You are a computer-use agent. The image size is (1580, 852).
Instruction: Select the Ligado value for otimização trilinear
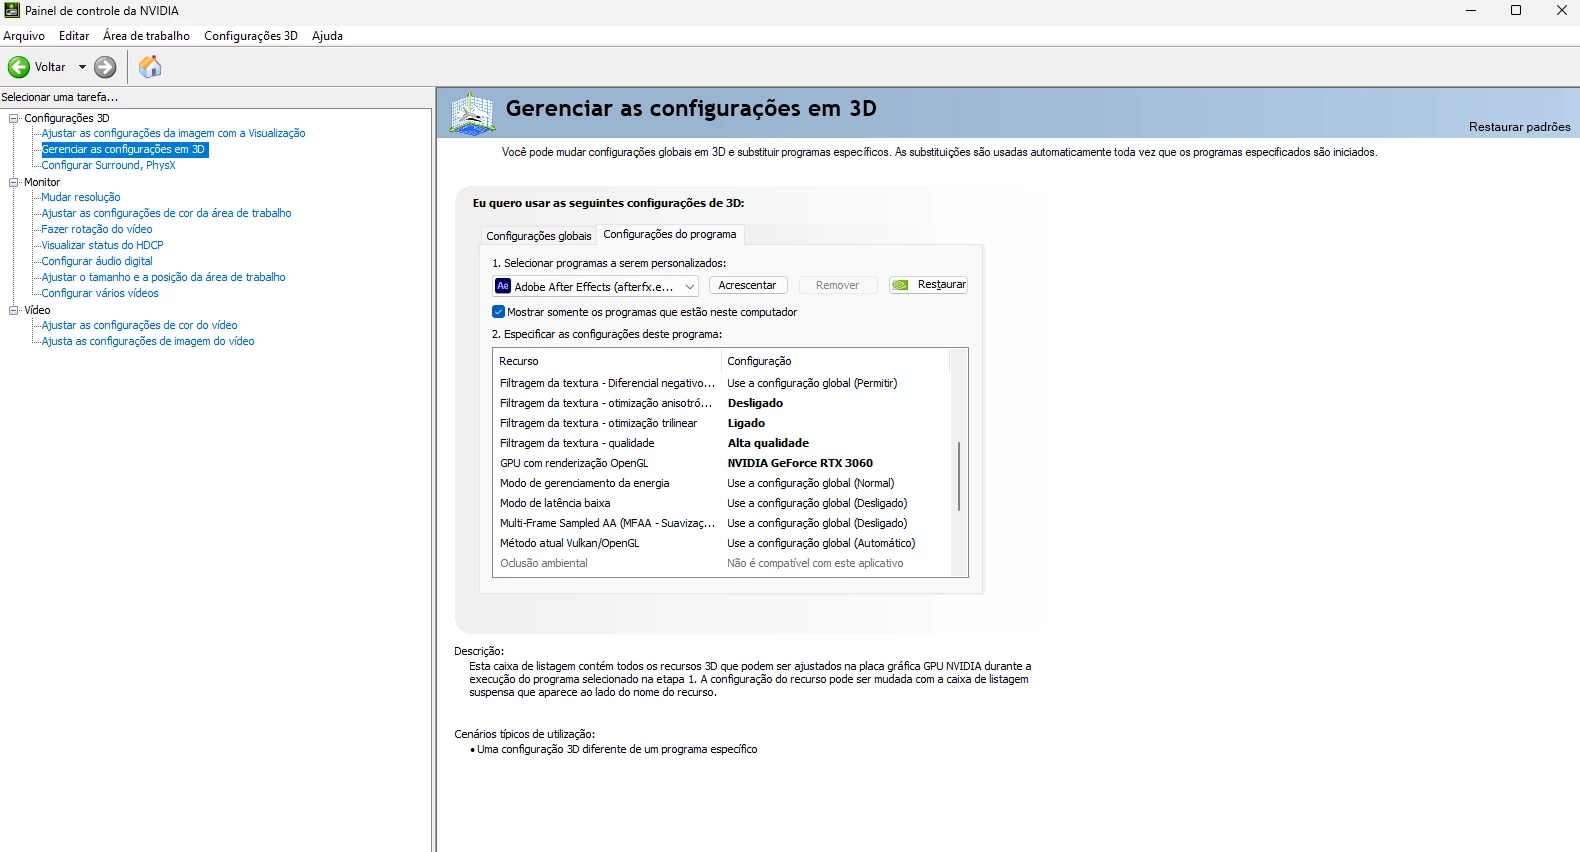(x=746, y=423)
